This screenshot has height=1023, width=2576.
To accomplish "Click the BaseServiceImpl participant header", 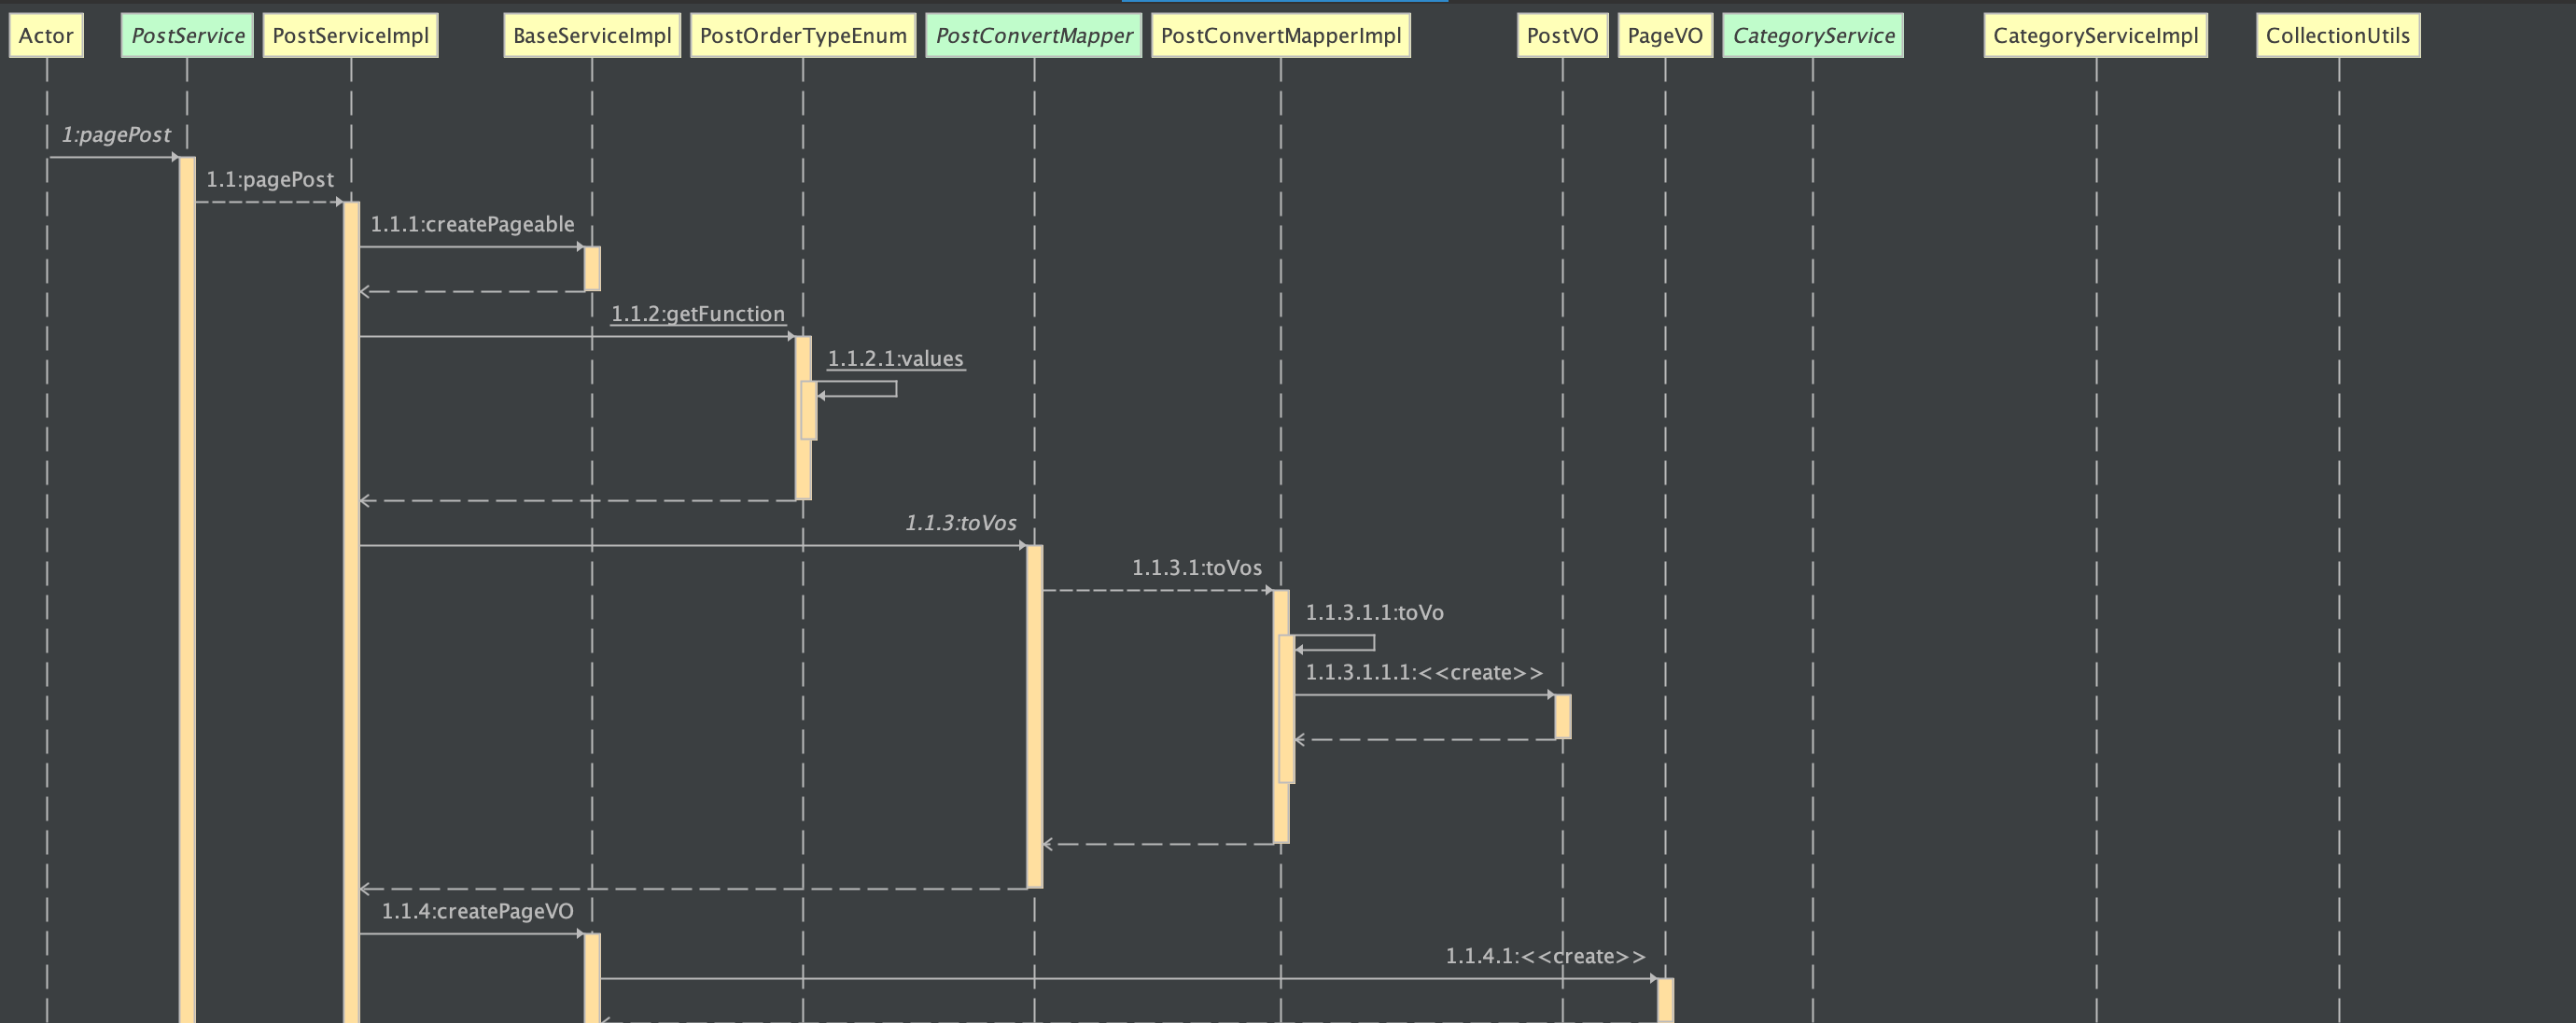I will click(592, 36).
